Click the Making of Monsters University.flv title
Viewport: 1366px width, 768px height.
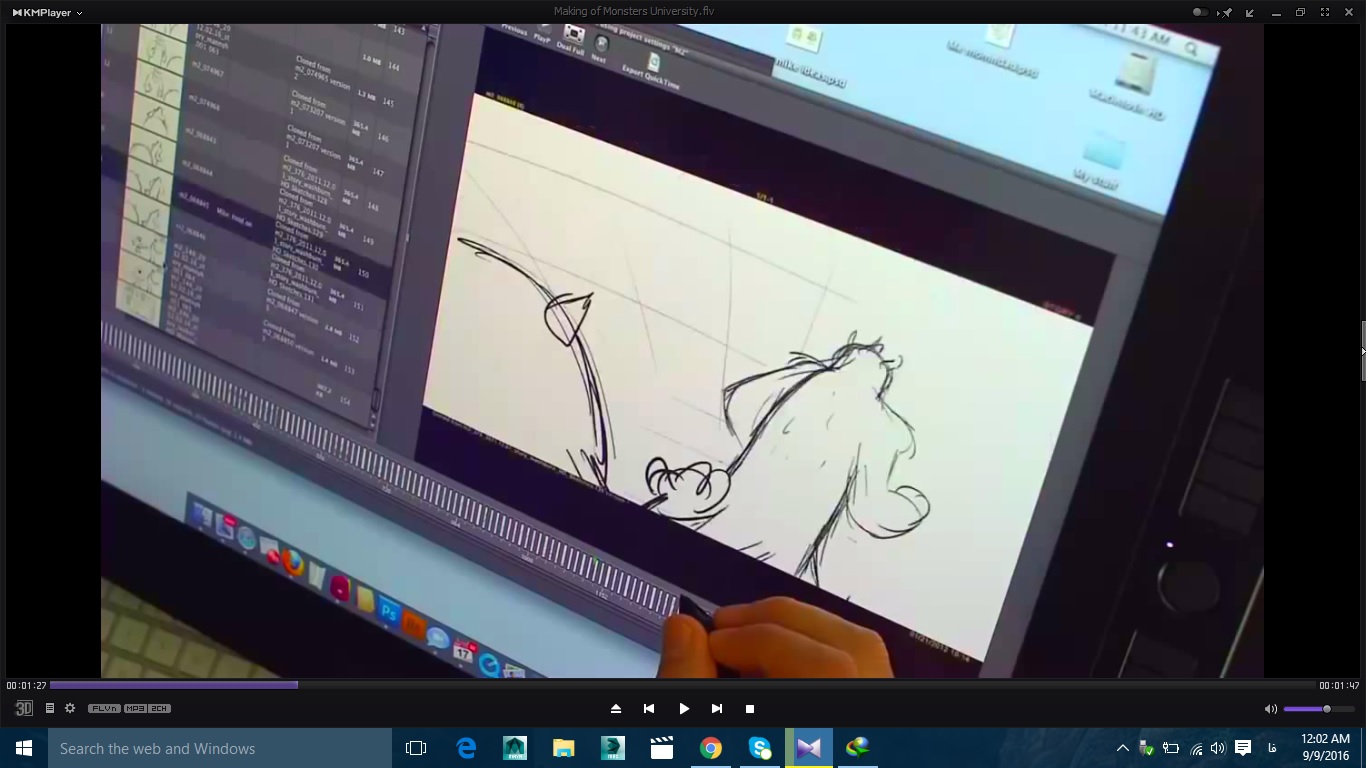pyautogui.click(x=634, y=12)
